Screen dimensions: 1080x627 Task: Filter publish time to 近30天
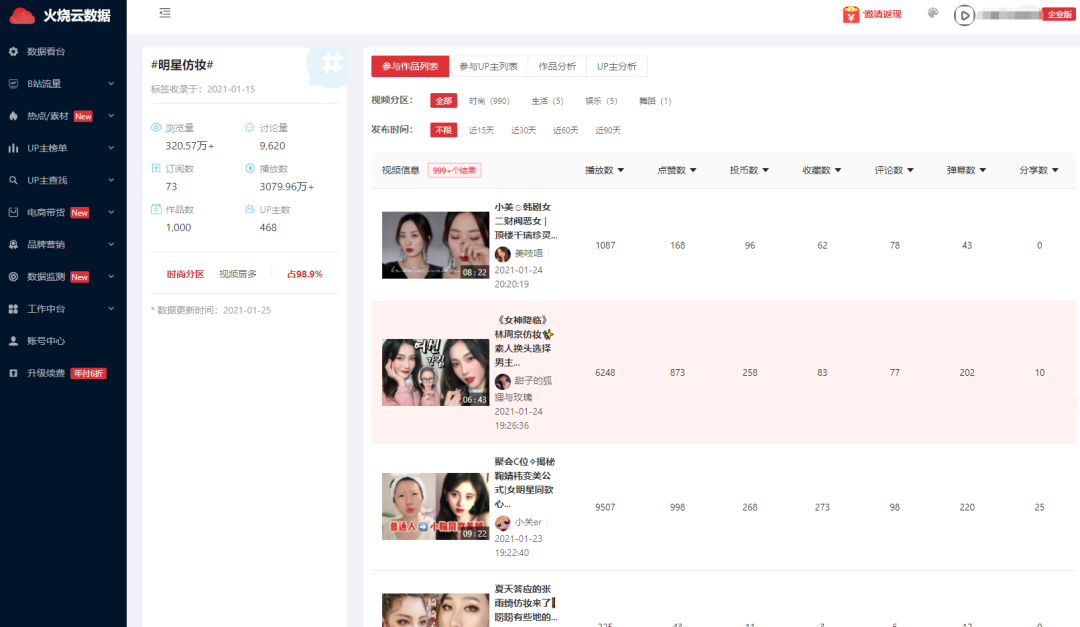coord(523,130)
